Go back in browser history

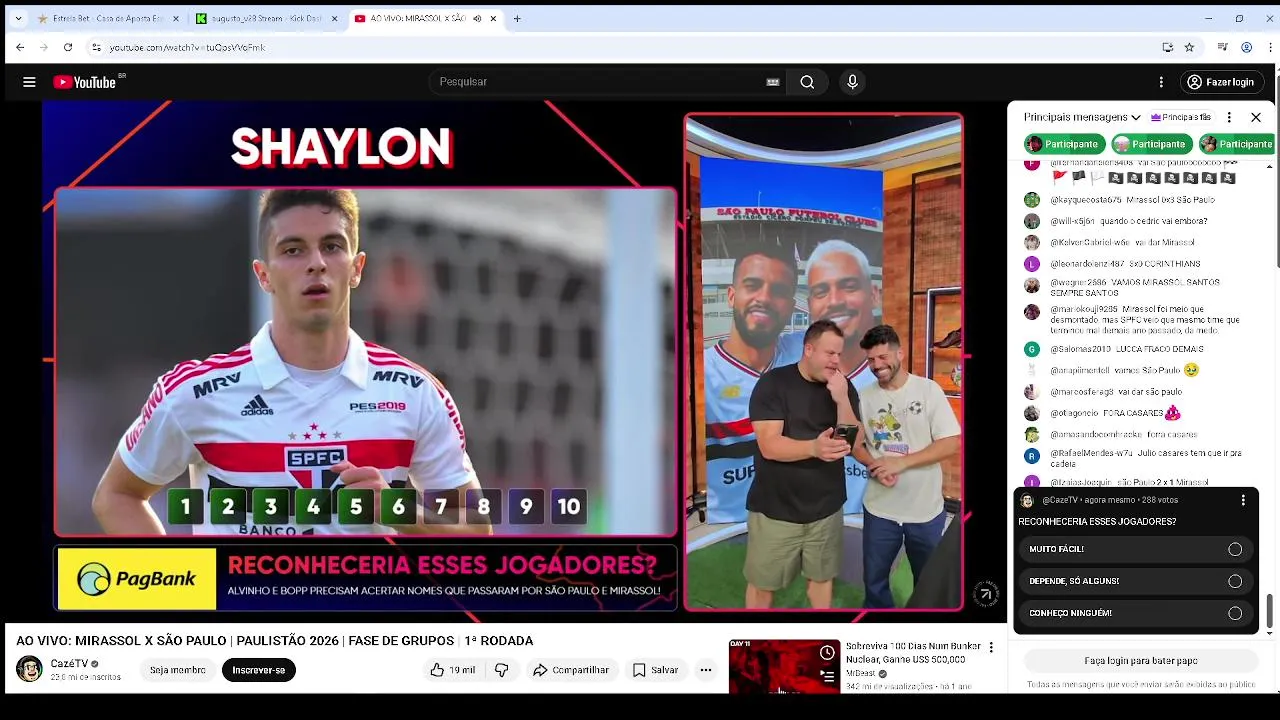20,47
